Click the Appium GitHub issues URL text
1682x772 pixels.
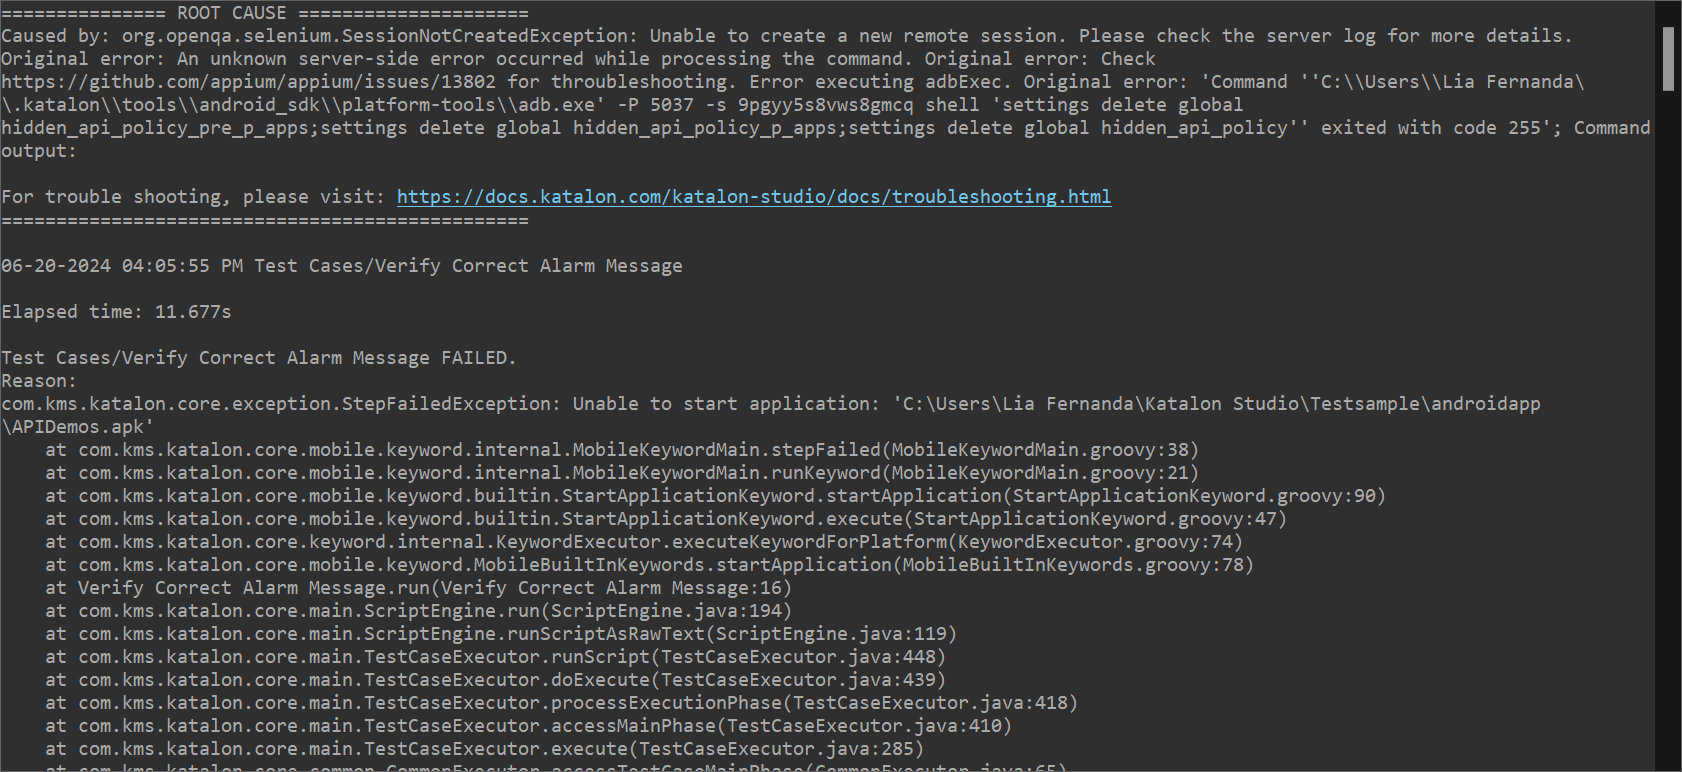248,82
